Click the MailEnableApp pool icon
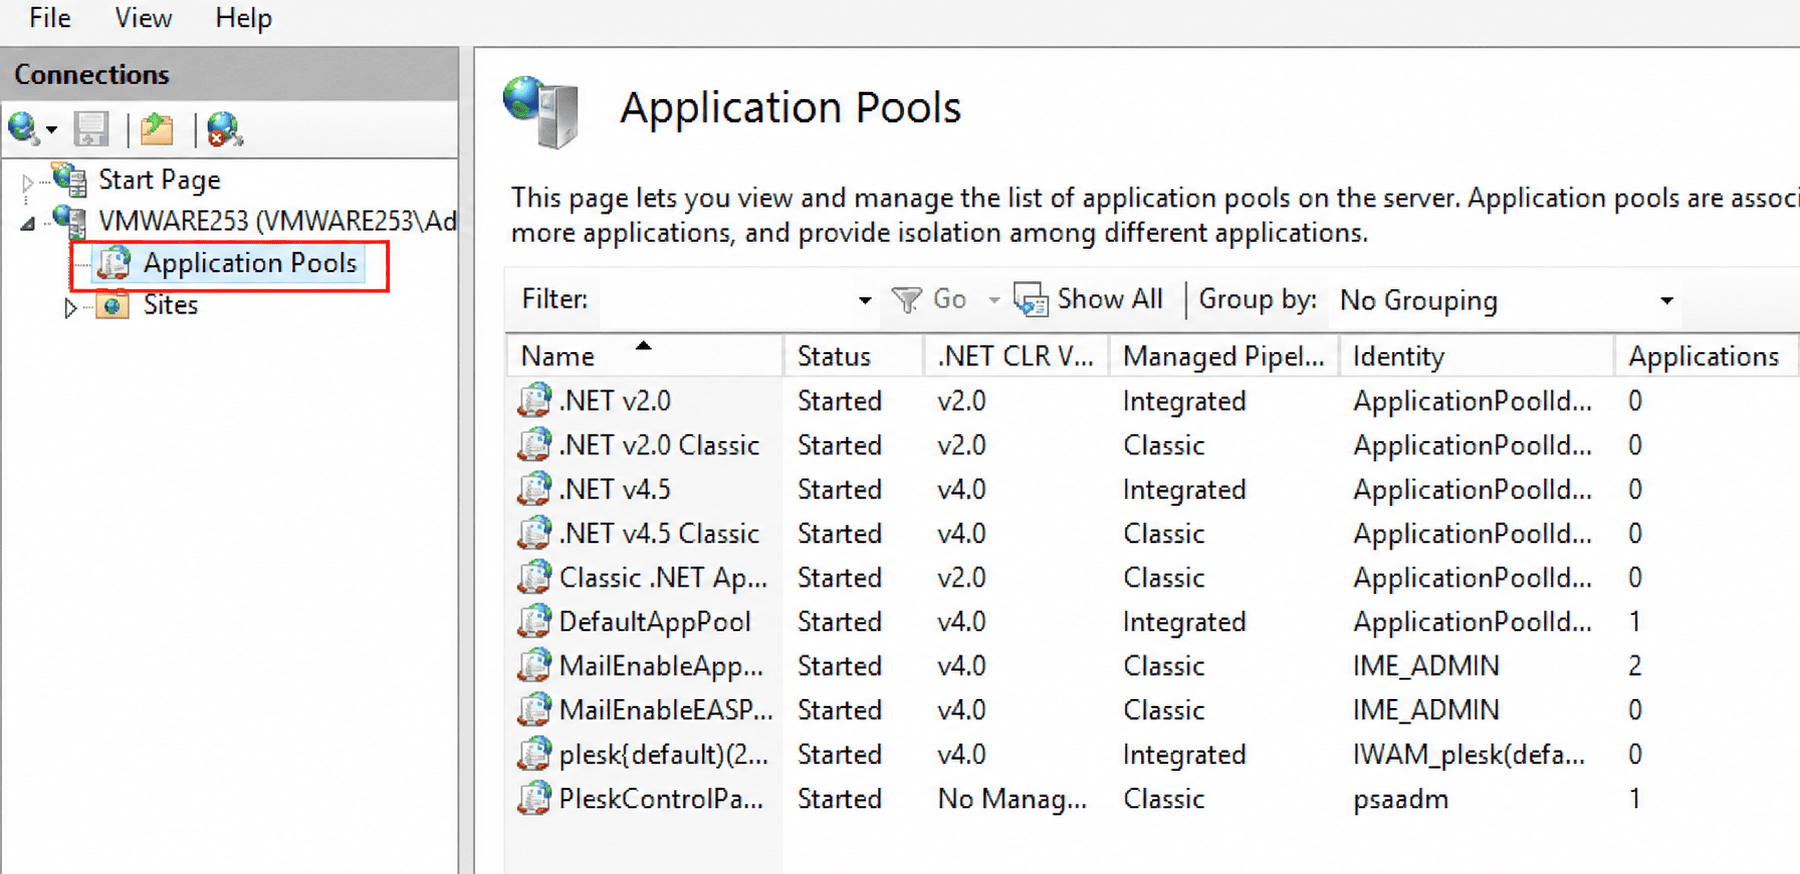Screen dimensions: 1800x874 (535, 665)
